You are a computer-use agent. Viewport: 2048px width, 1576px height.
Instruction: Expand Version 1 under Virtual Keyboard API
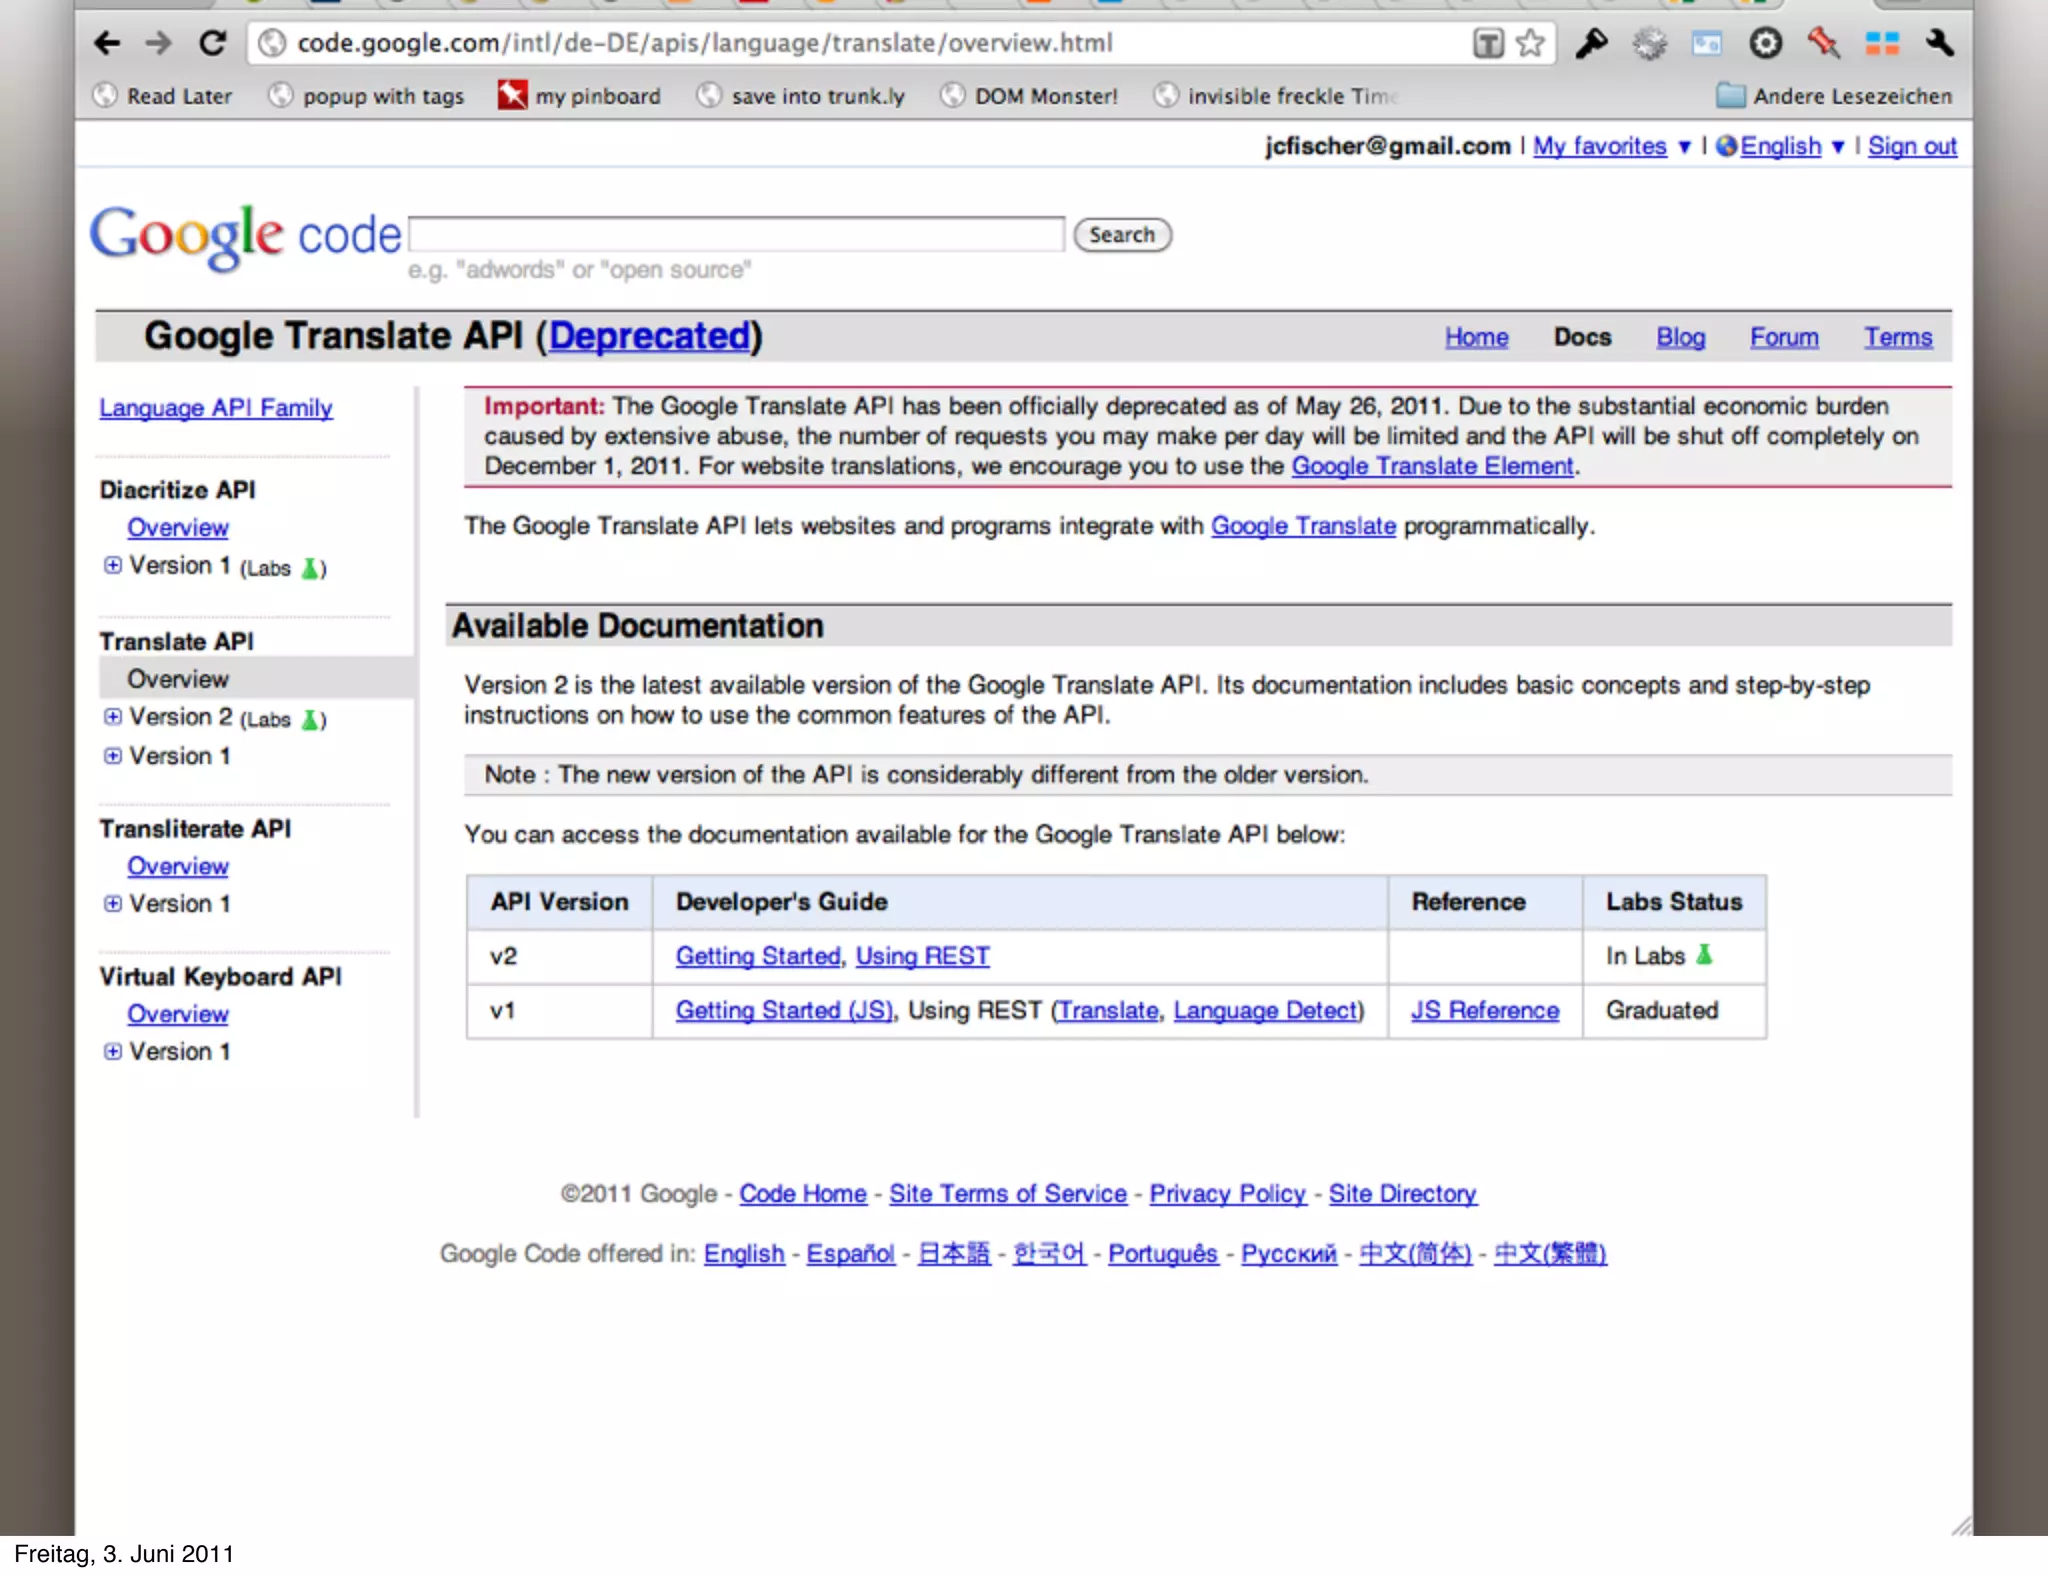coord(113,1051)
